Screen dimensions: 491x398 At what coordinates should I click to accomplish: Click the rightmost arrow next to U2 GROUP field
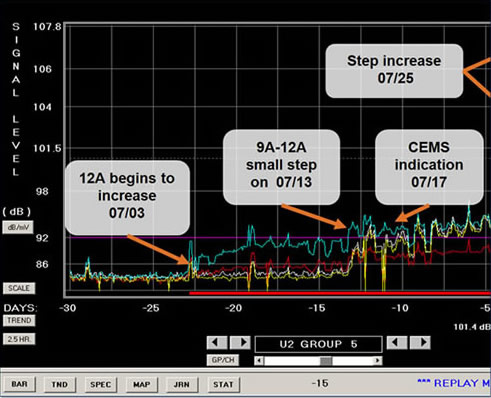pyautogui.click(x=420, y=342)
